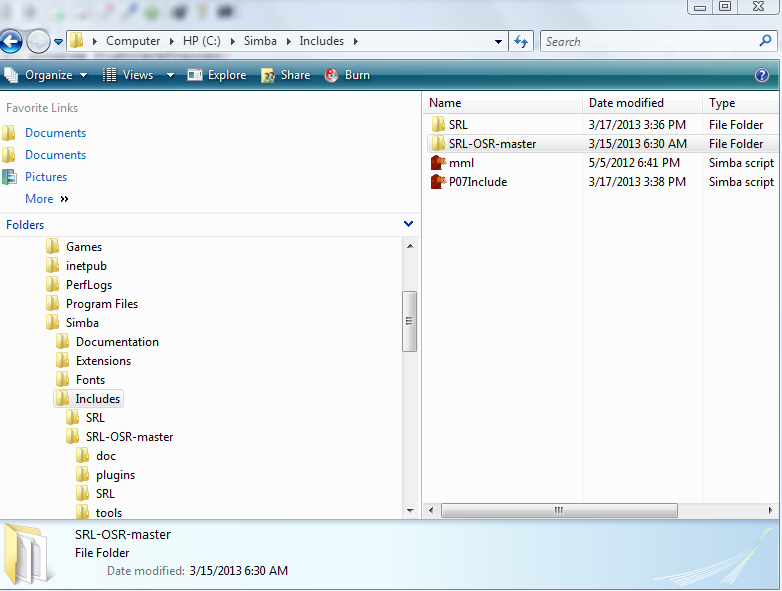Viewport: 782px width, 591px height.
Task: Select Program Files folder in the tree
Action: [102, 304]
